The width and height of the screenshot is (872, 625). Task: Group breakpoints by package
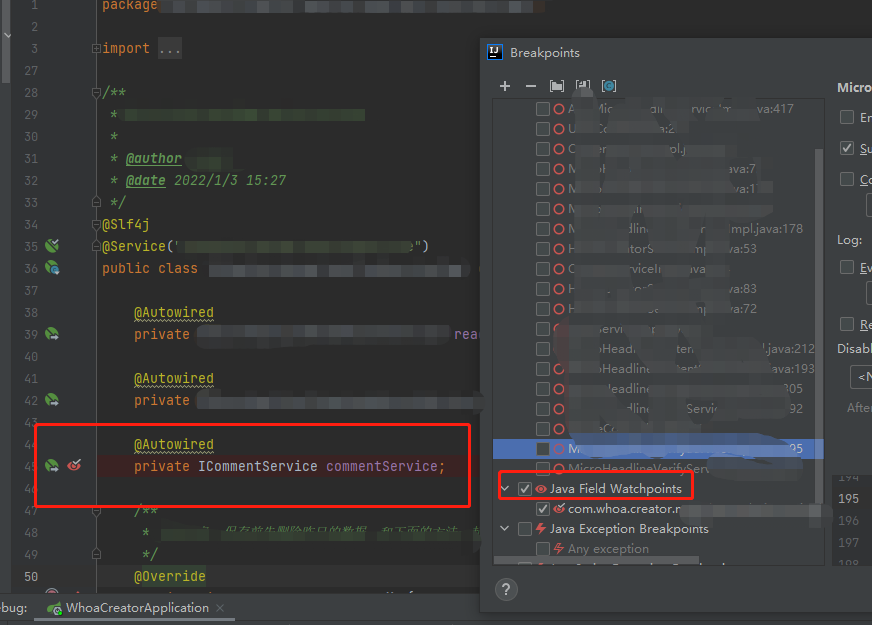coord(557,86)
